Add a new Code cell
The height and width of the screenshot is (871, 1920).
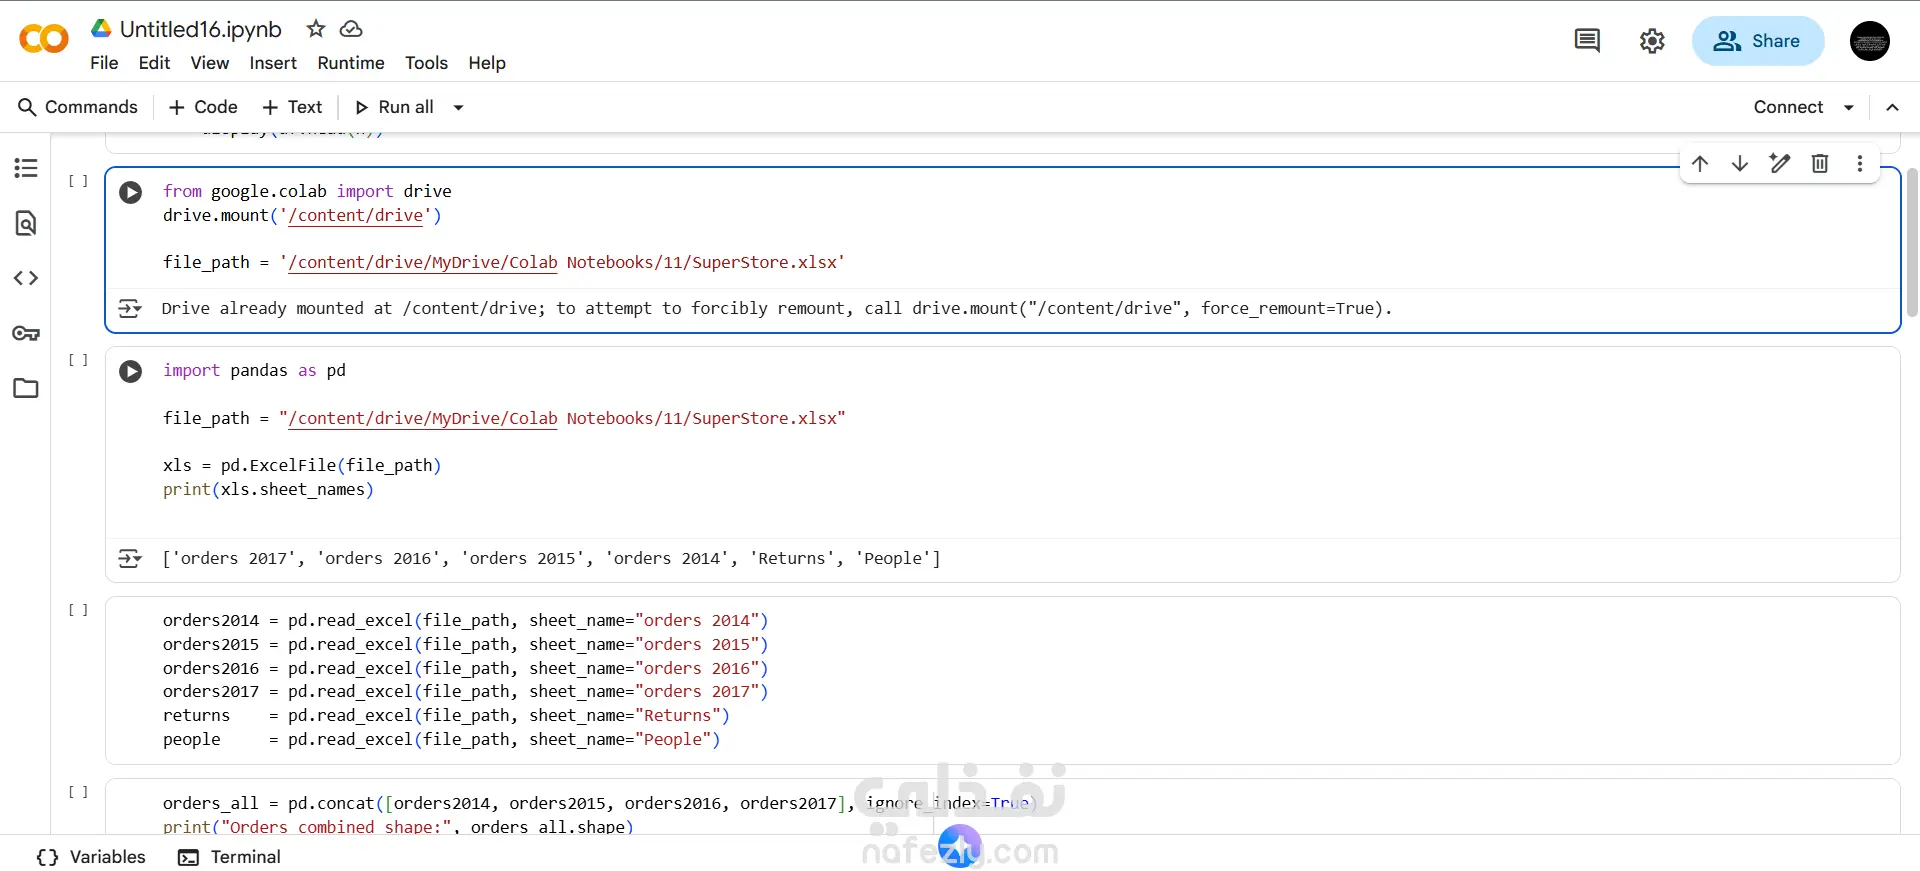click(x=203, y=107)
